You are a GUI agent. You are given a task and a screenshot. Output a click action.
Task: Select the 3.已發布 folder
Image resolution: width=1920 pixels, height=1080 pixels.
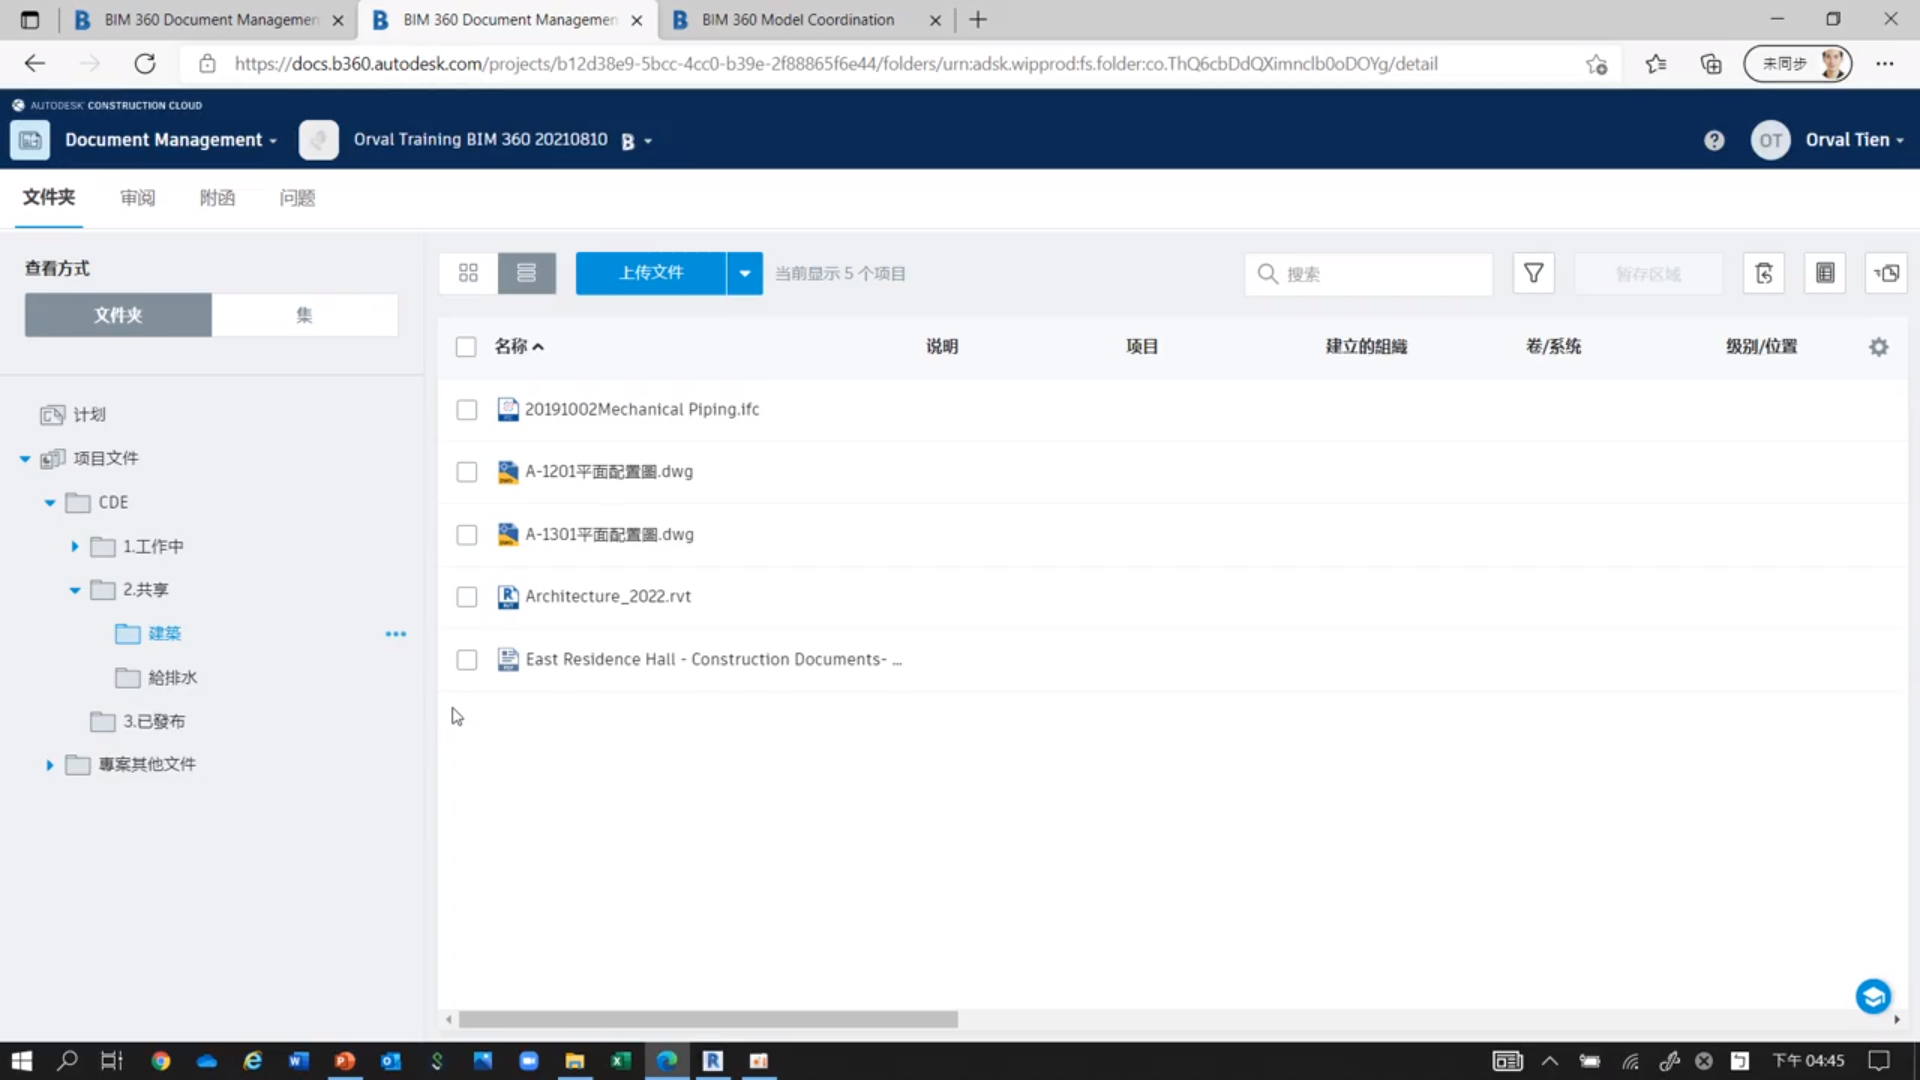click(x=153, y=721)
